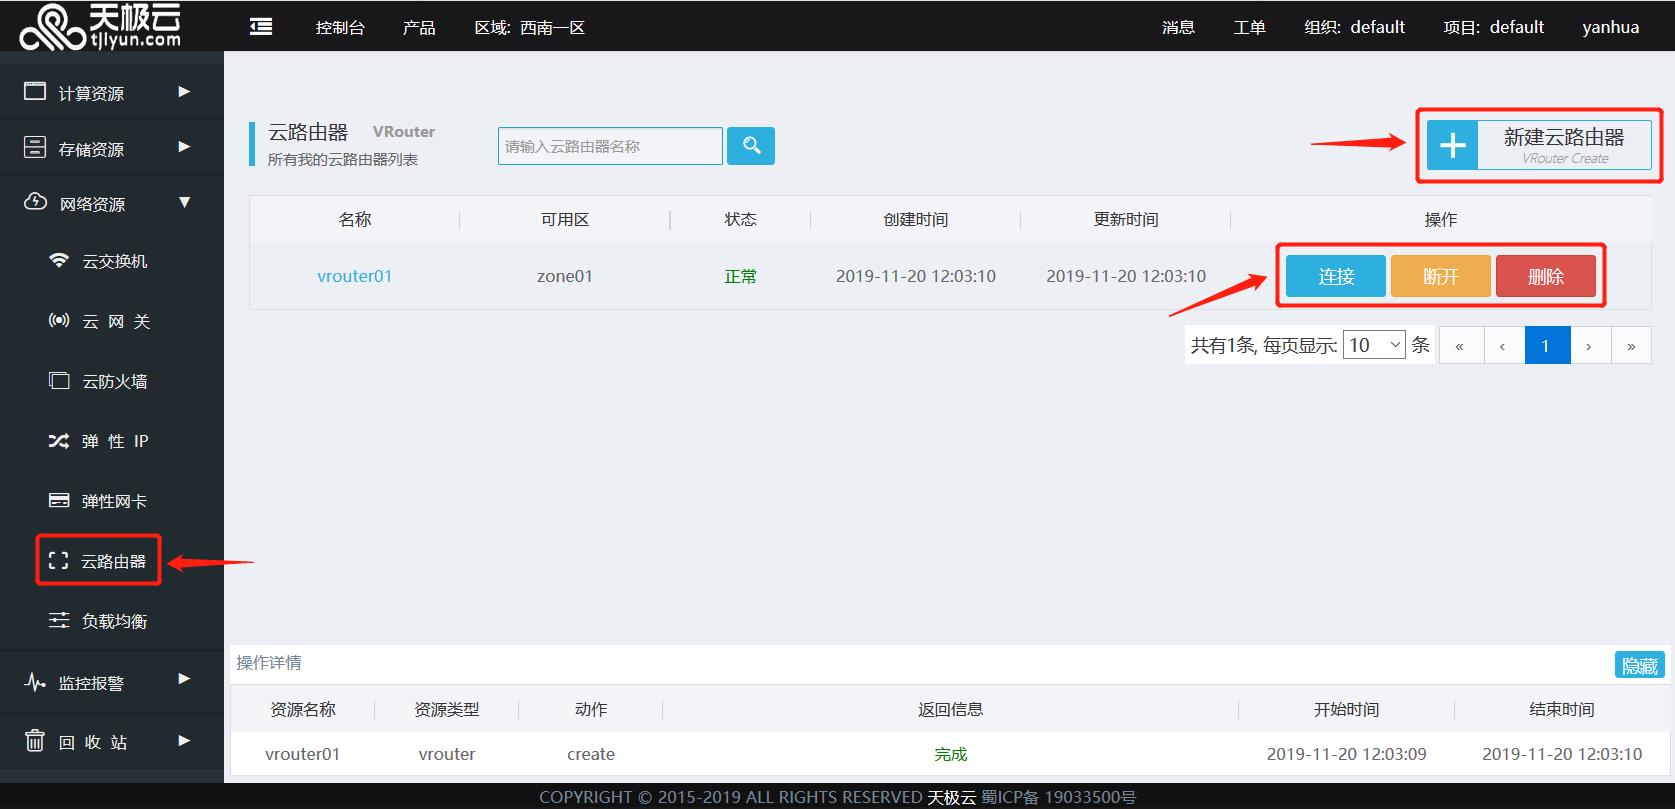Viewport: 1675px width, 809px height.
Task: Expand the 回收站 menu section
Action: pyautogui.click(x=110, y=742)
